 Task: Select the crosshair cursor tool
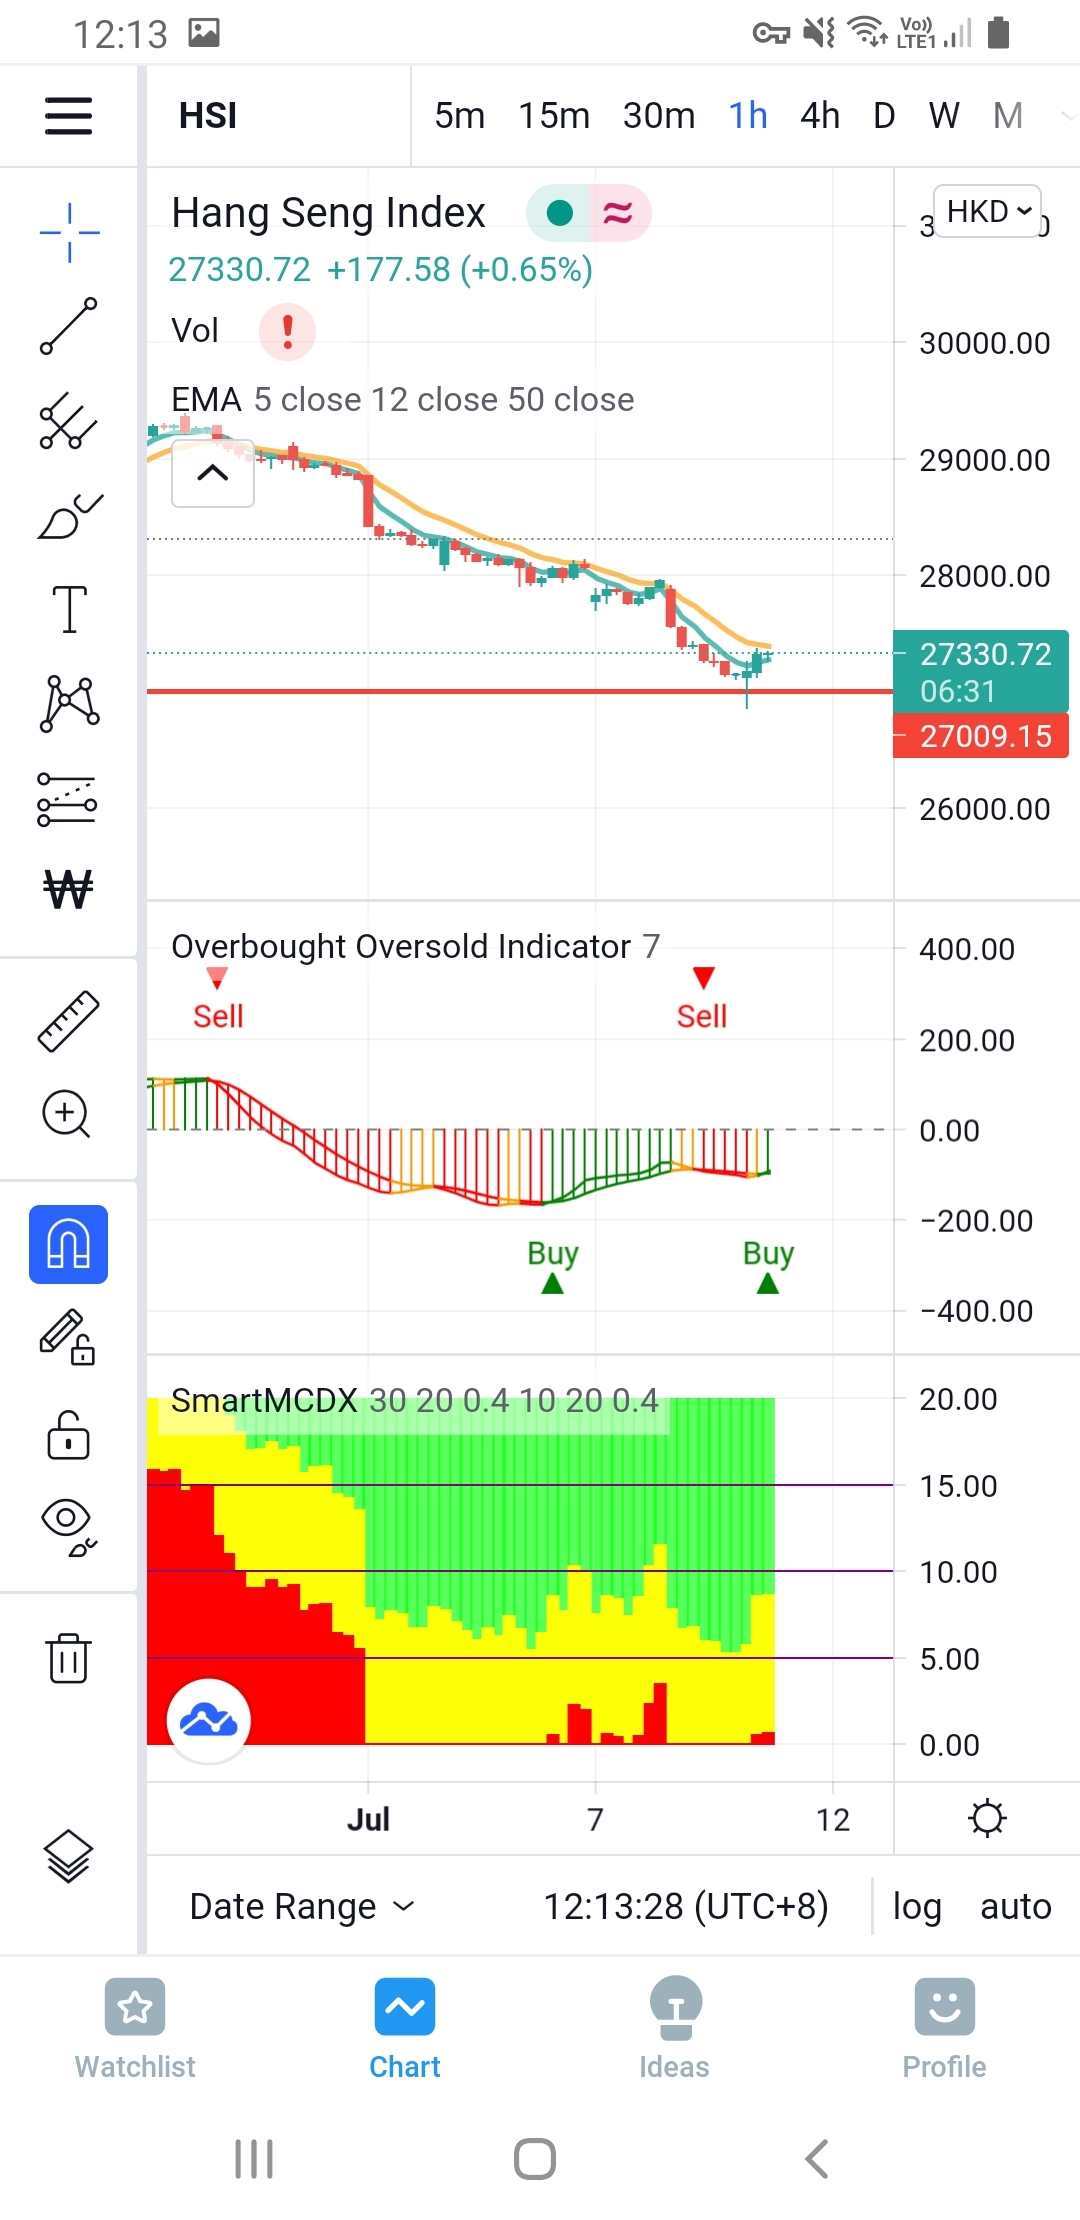(69, 232)
